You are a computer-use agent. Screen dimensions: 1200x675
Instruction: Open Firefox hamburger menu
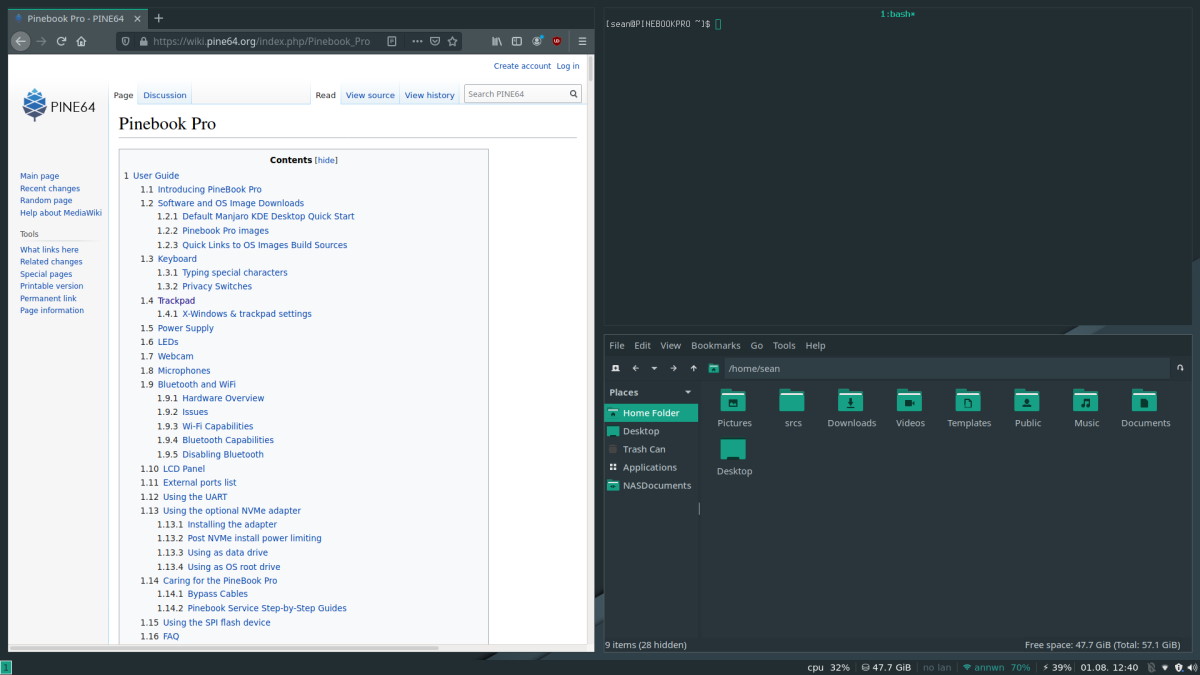(x=582, y=41)
